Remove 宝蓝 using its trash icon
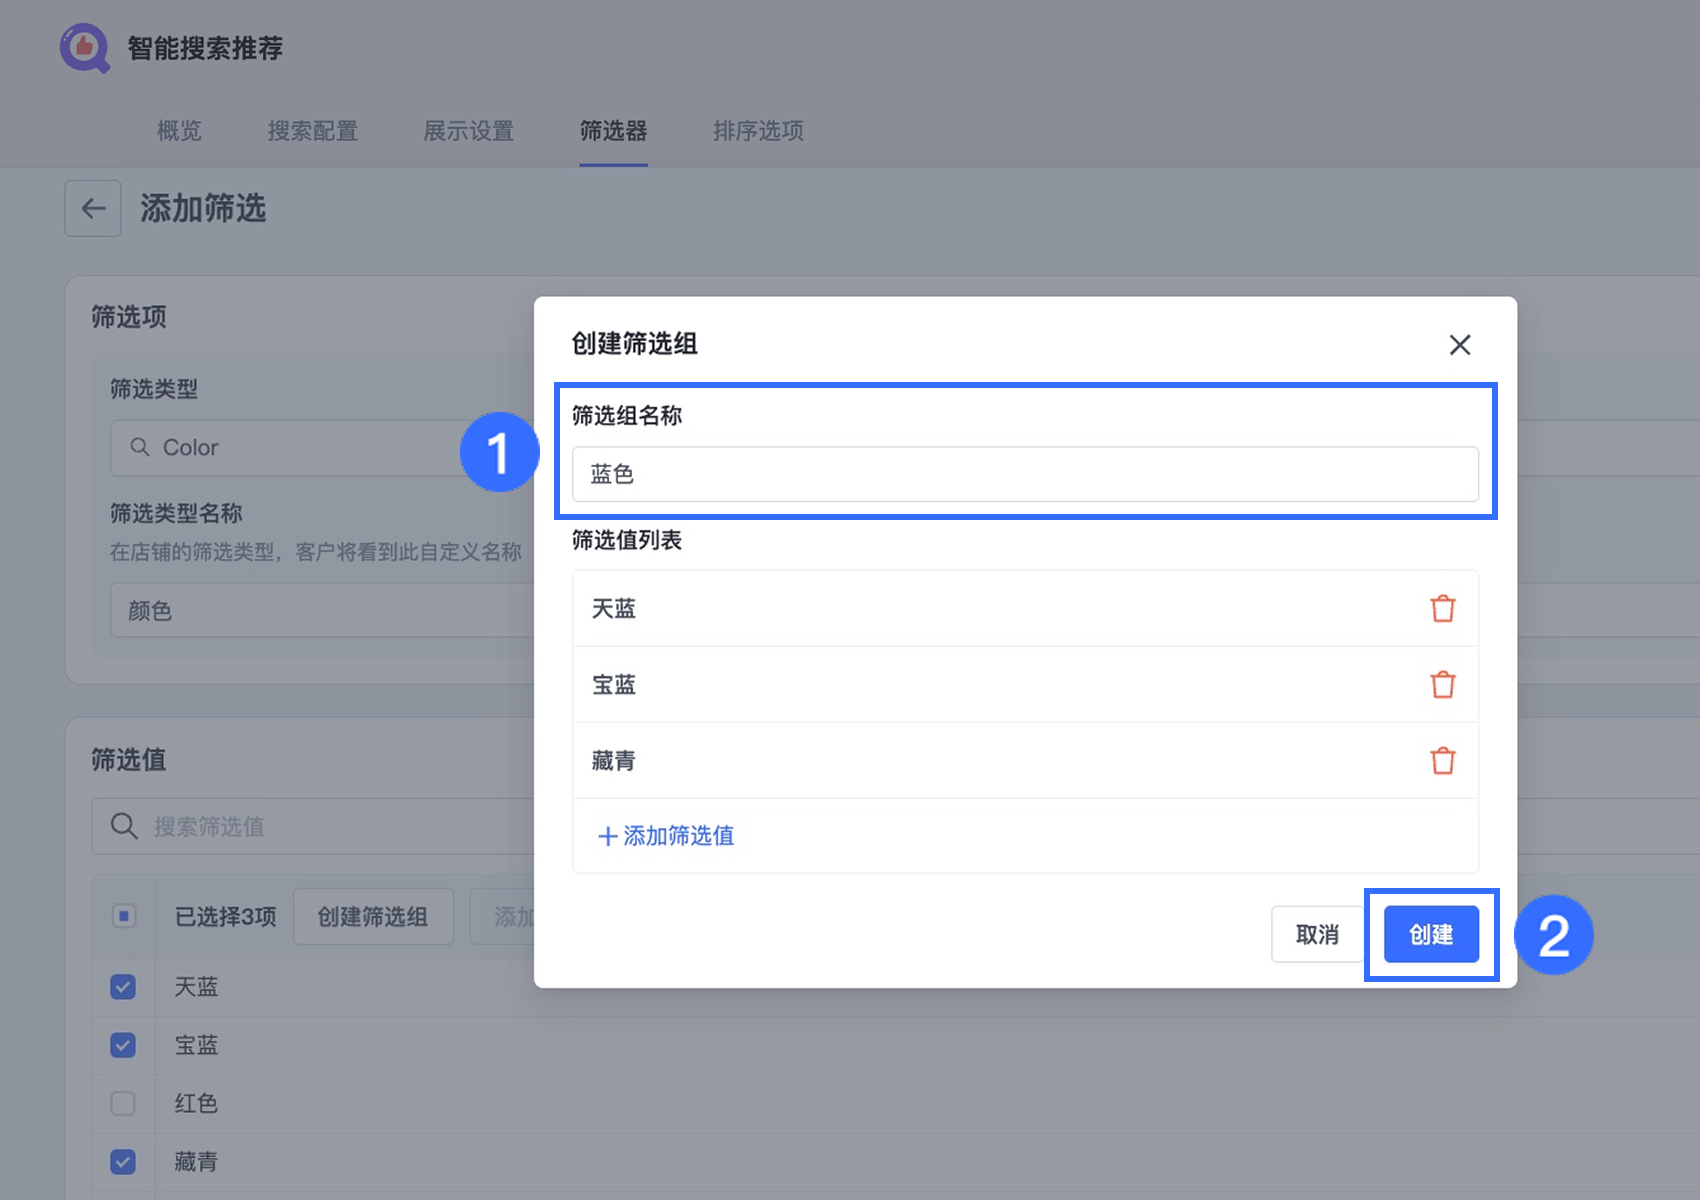 [x=1442, y=685]
